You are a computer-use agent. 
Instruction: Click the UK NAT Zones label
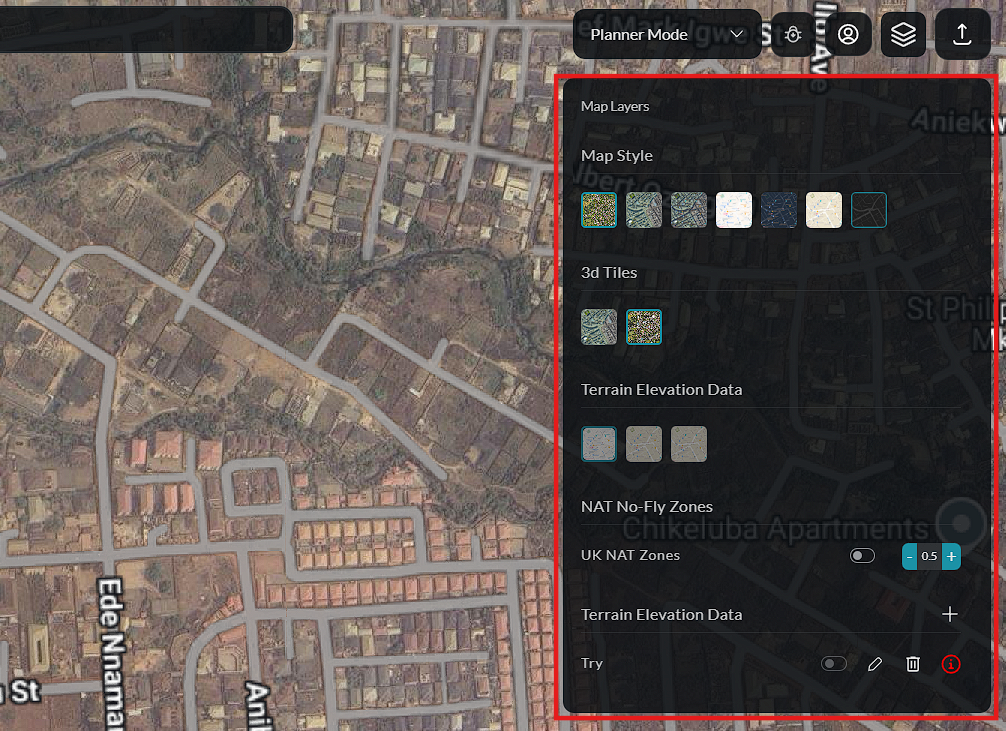click(x=630, y=556)
